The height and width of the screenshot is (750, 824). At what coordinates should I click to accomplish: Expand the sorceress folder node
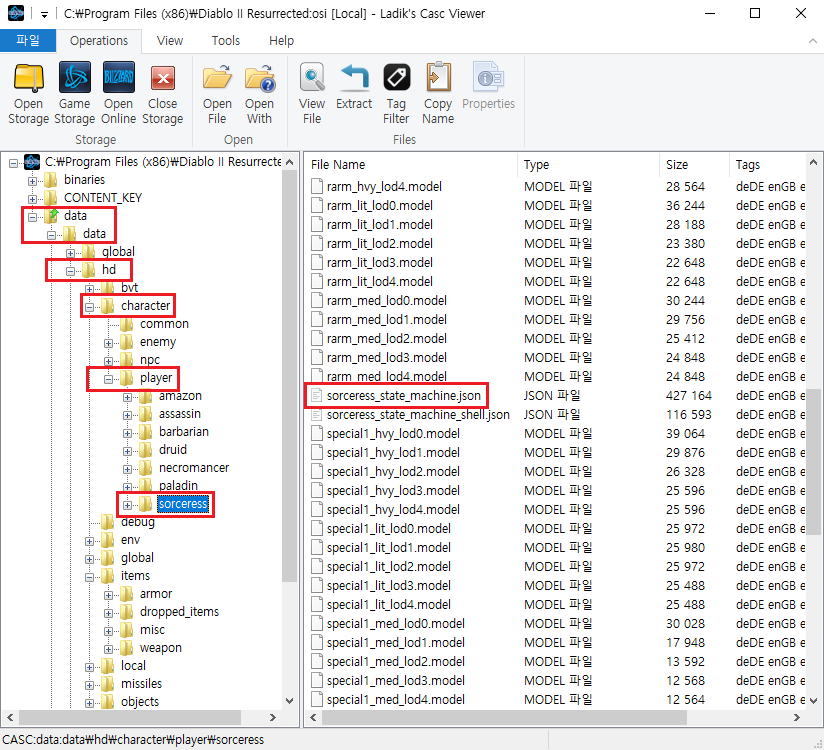coord(127,505)
